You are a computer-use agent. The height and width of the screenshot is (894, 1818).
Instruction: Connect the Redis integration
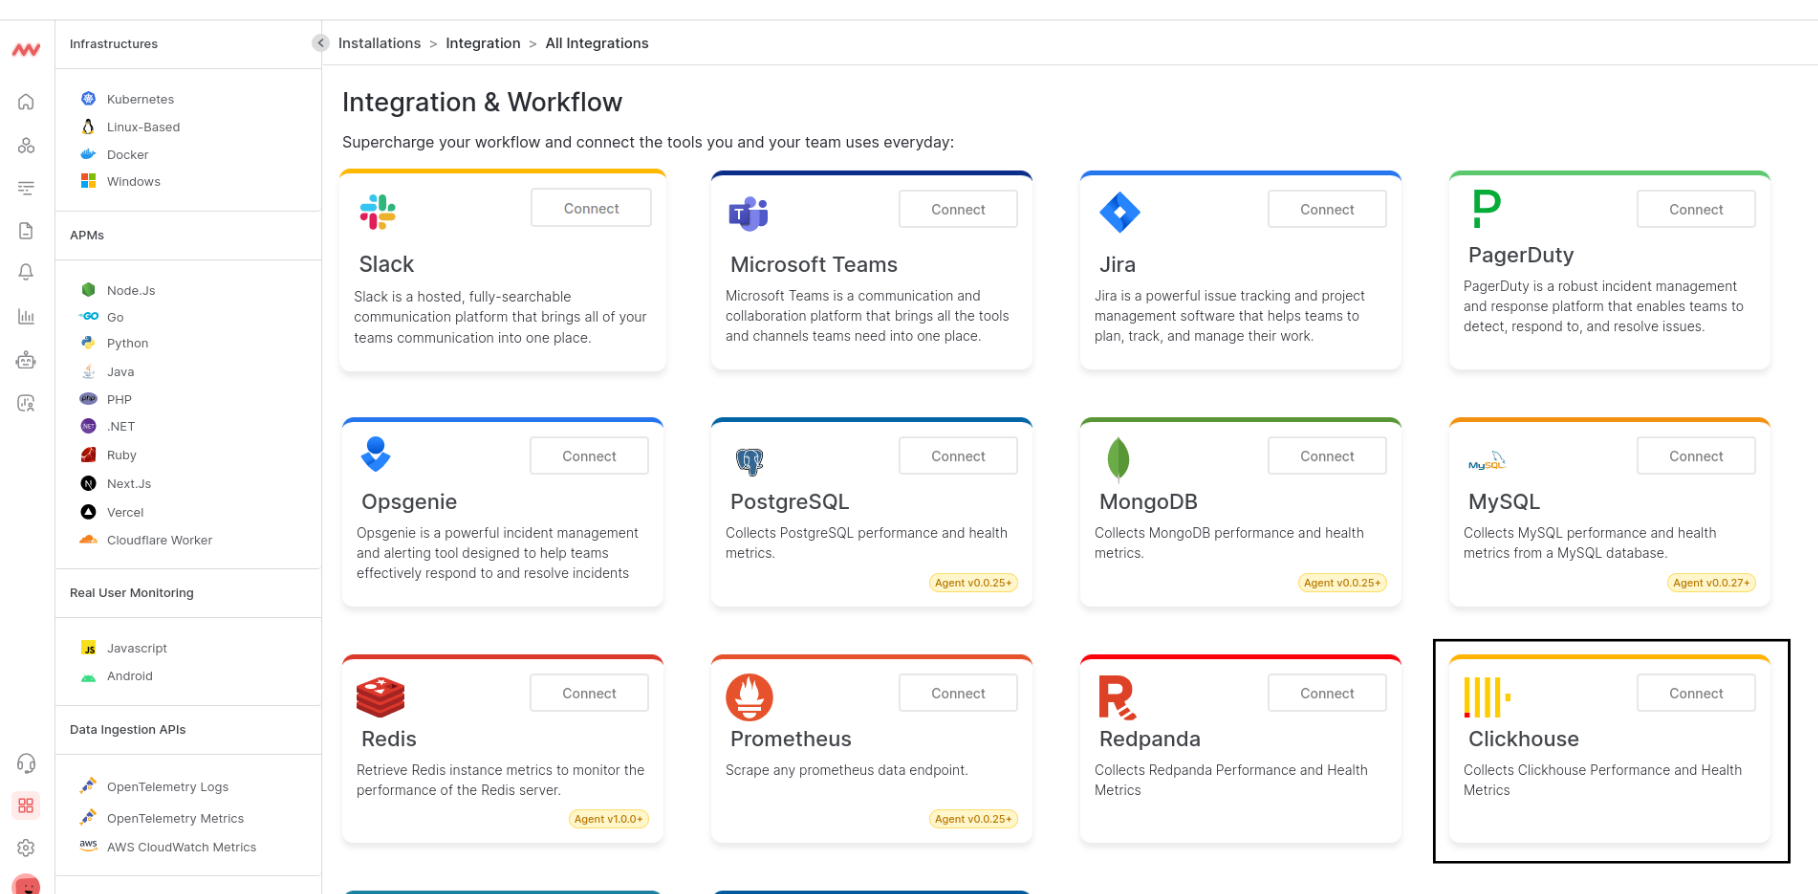pos(589,693)
